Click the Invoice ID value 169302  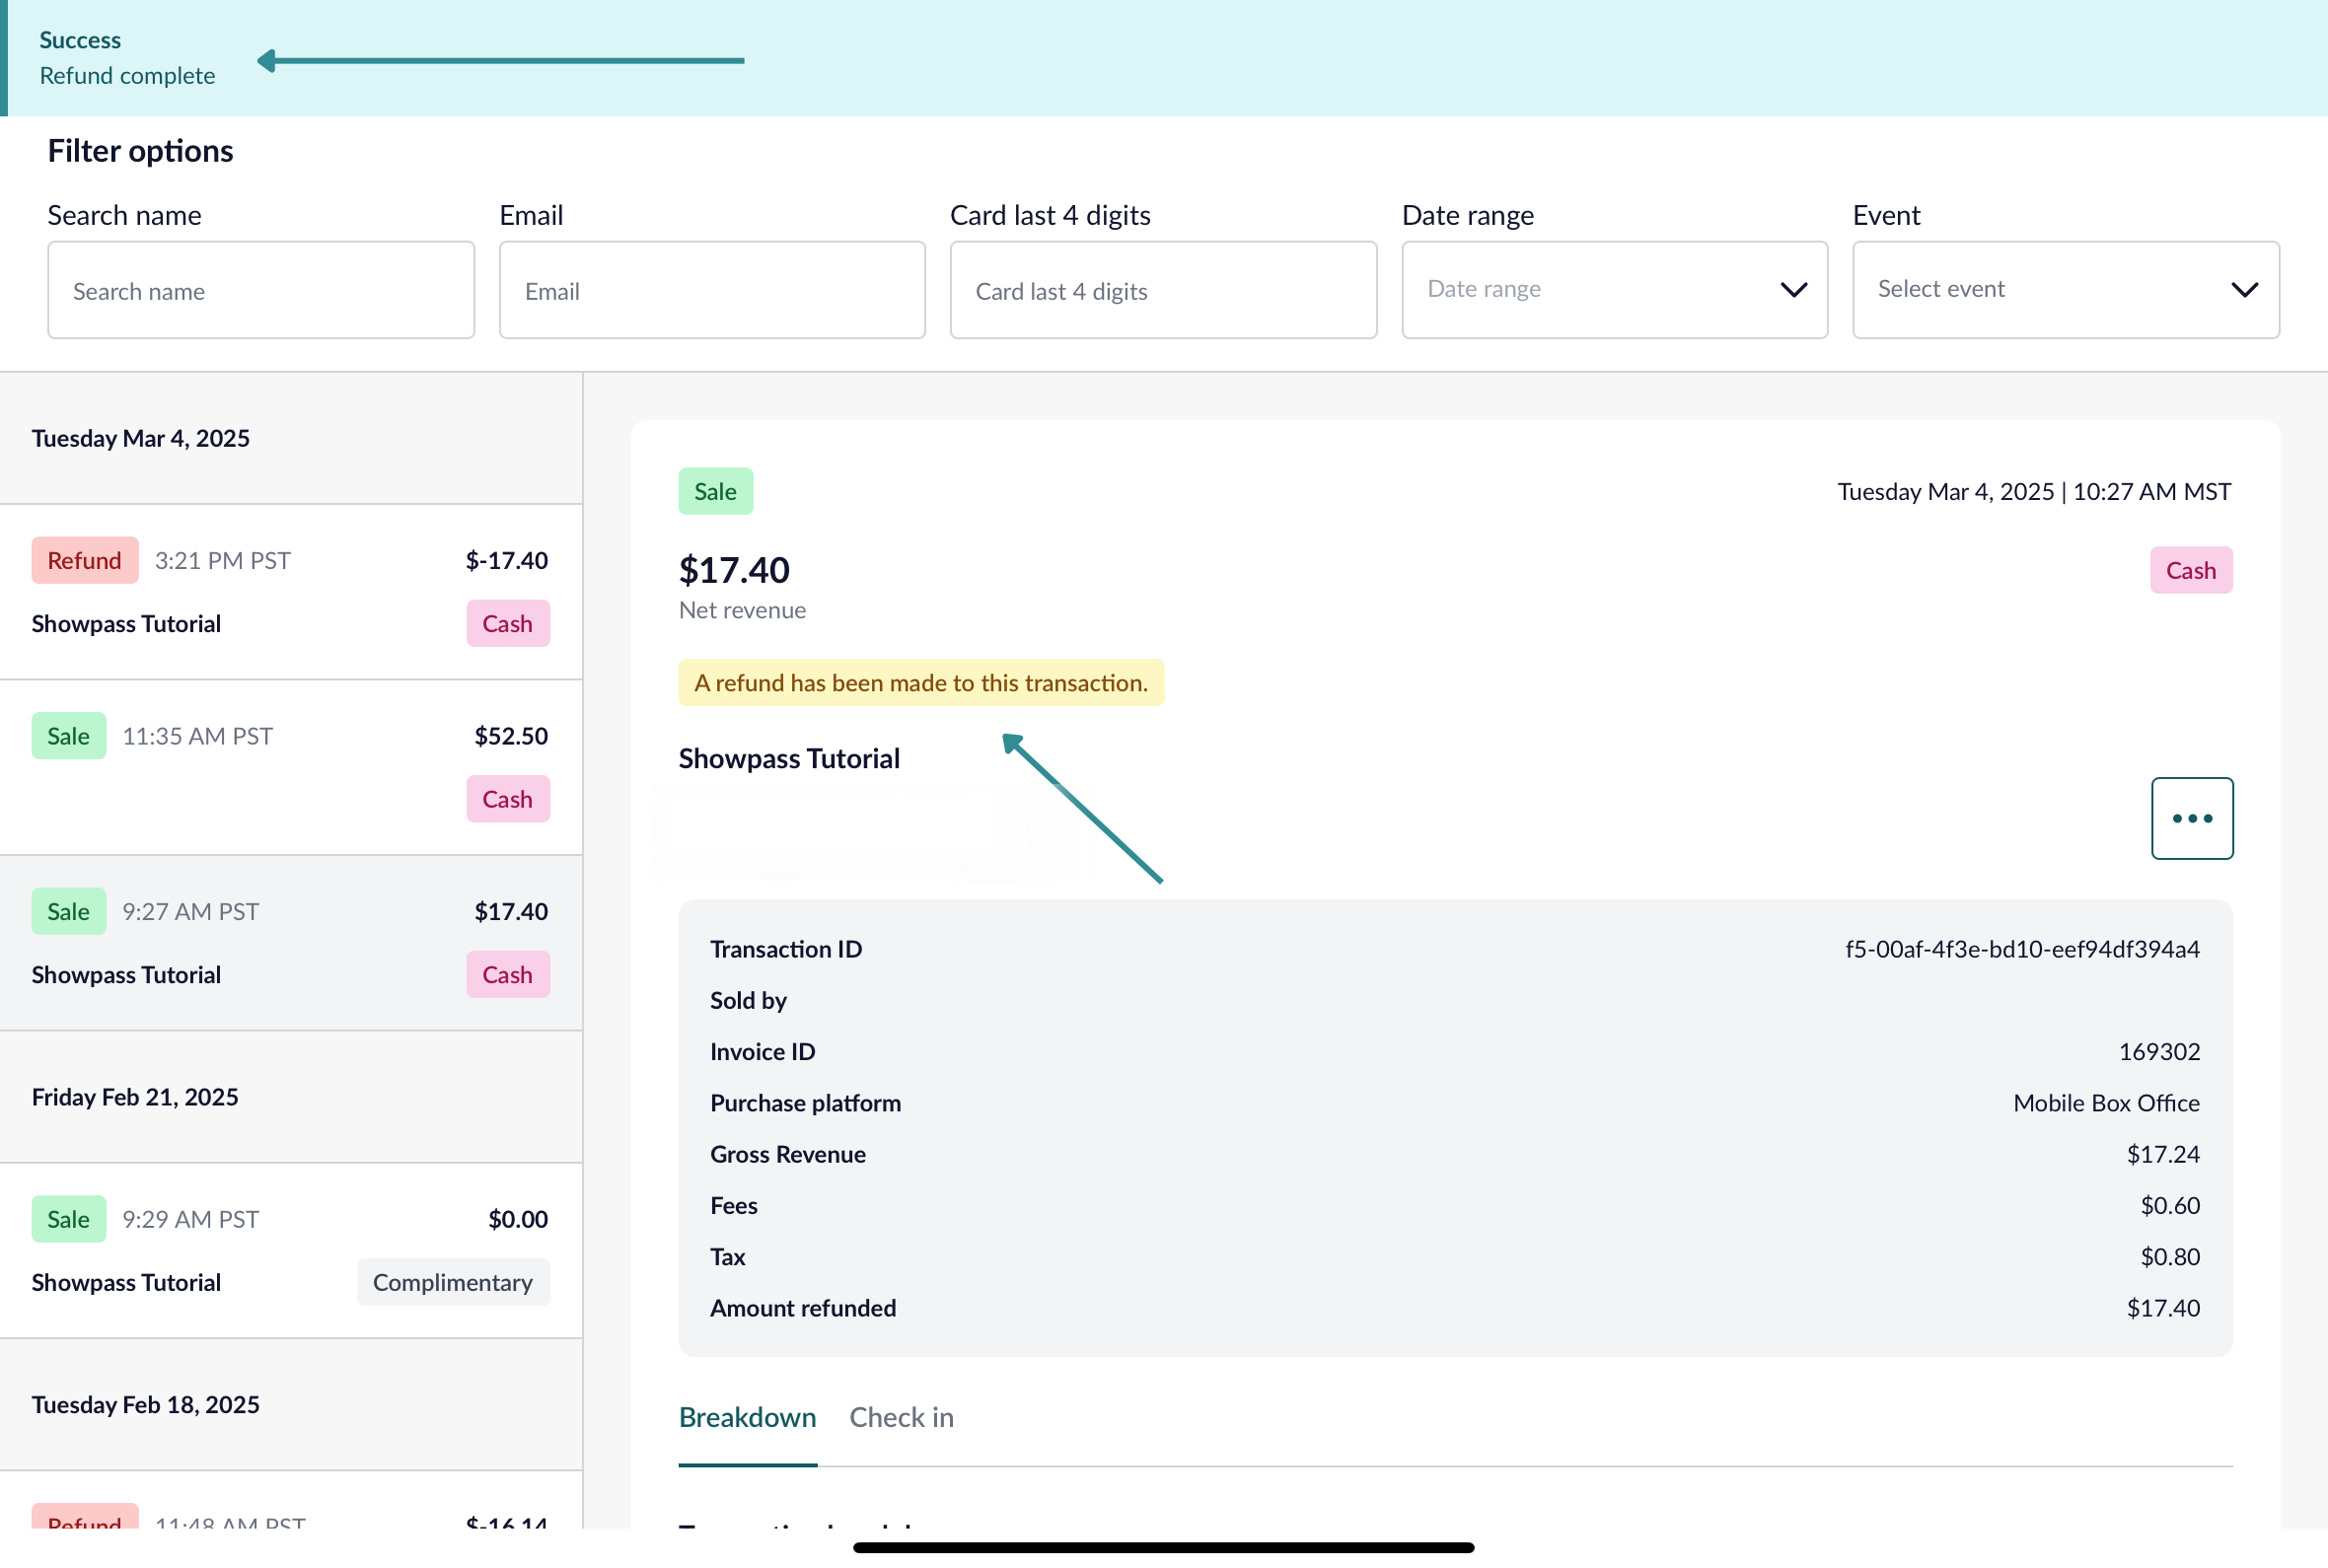pyautogui.click(x=2159, y=1051)
